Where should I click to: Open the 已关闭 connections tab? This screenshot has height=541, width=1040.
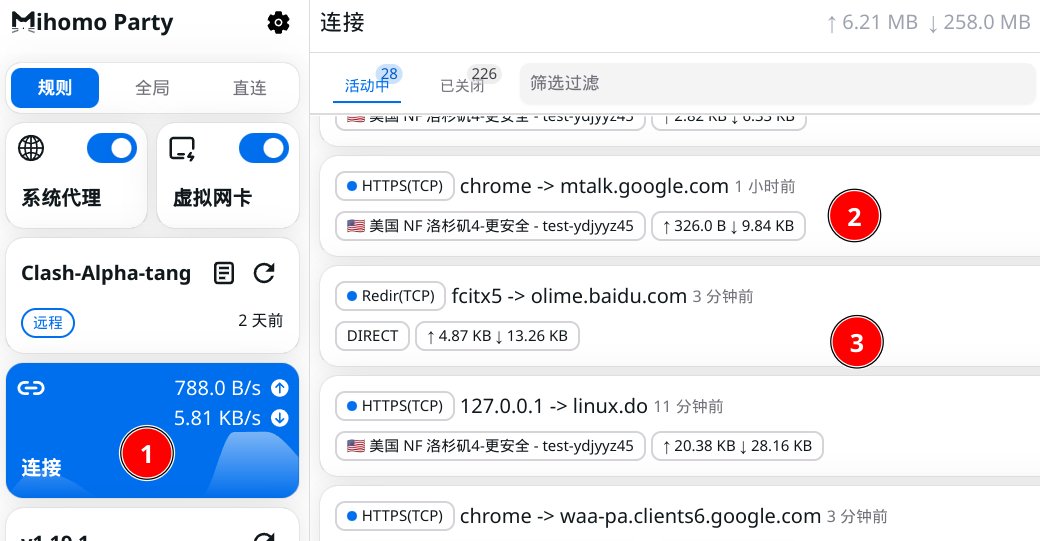click(x=462, y=86)
